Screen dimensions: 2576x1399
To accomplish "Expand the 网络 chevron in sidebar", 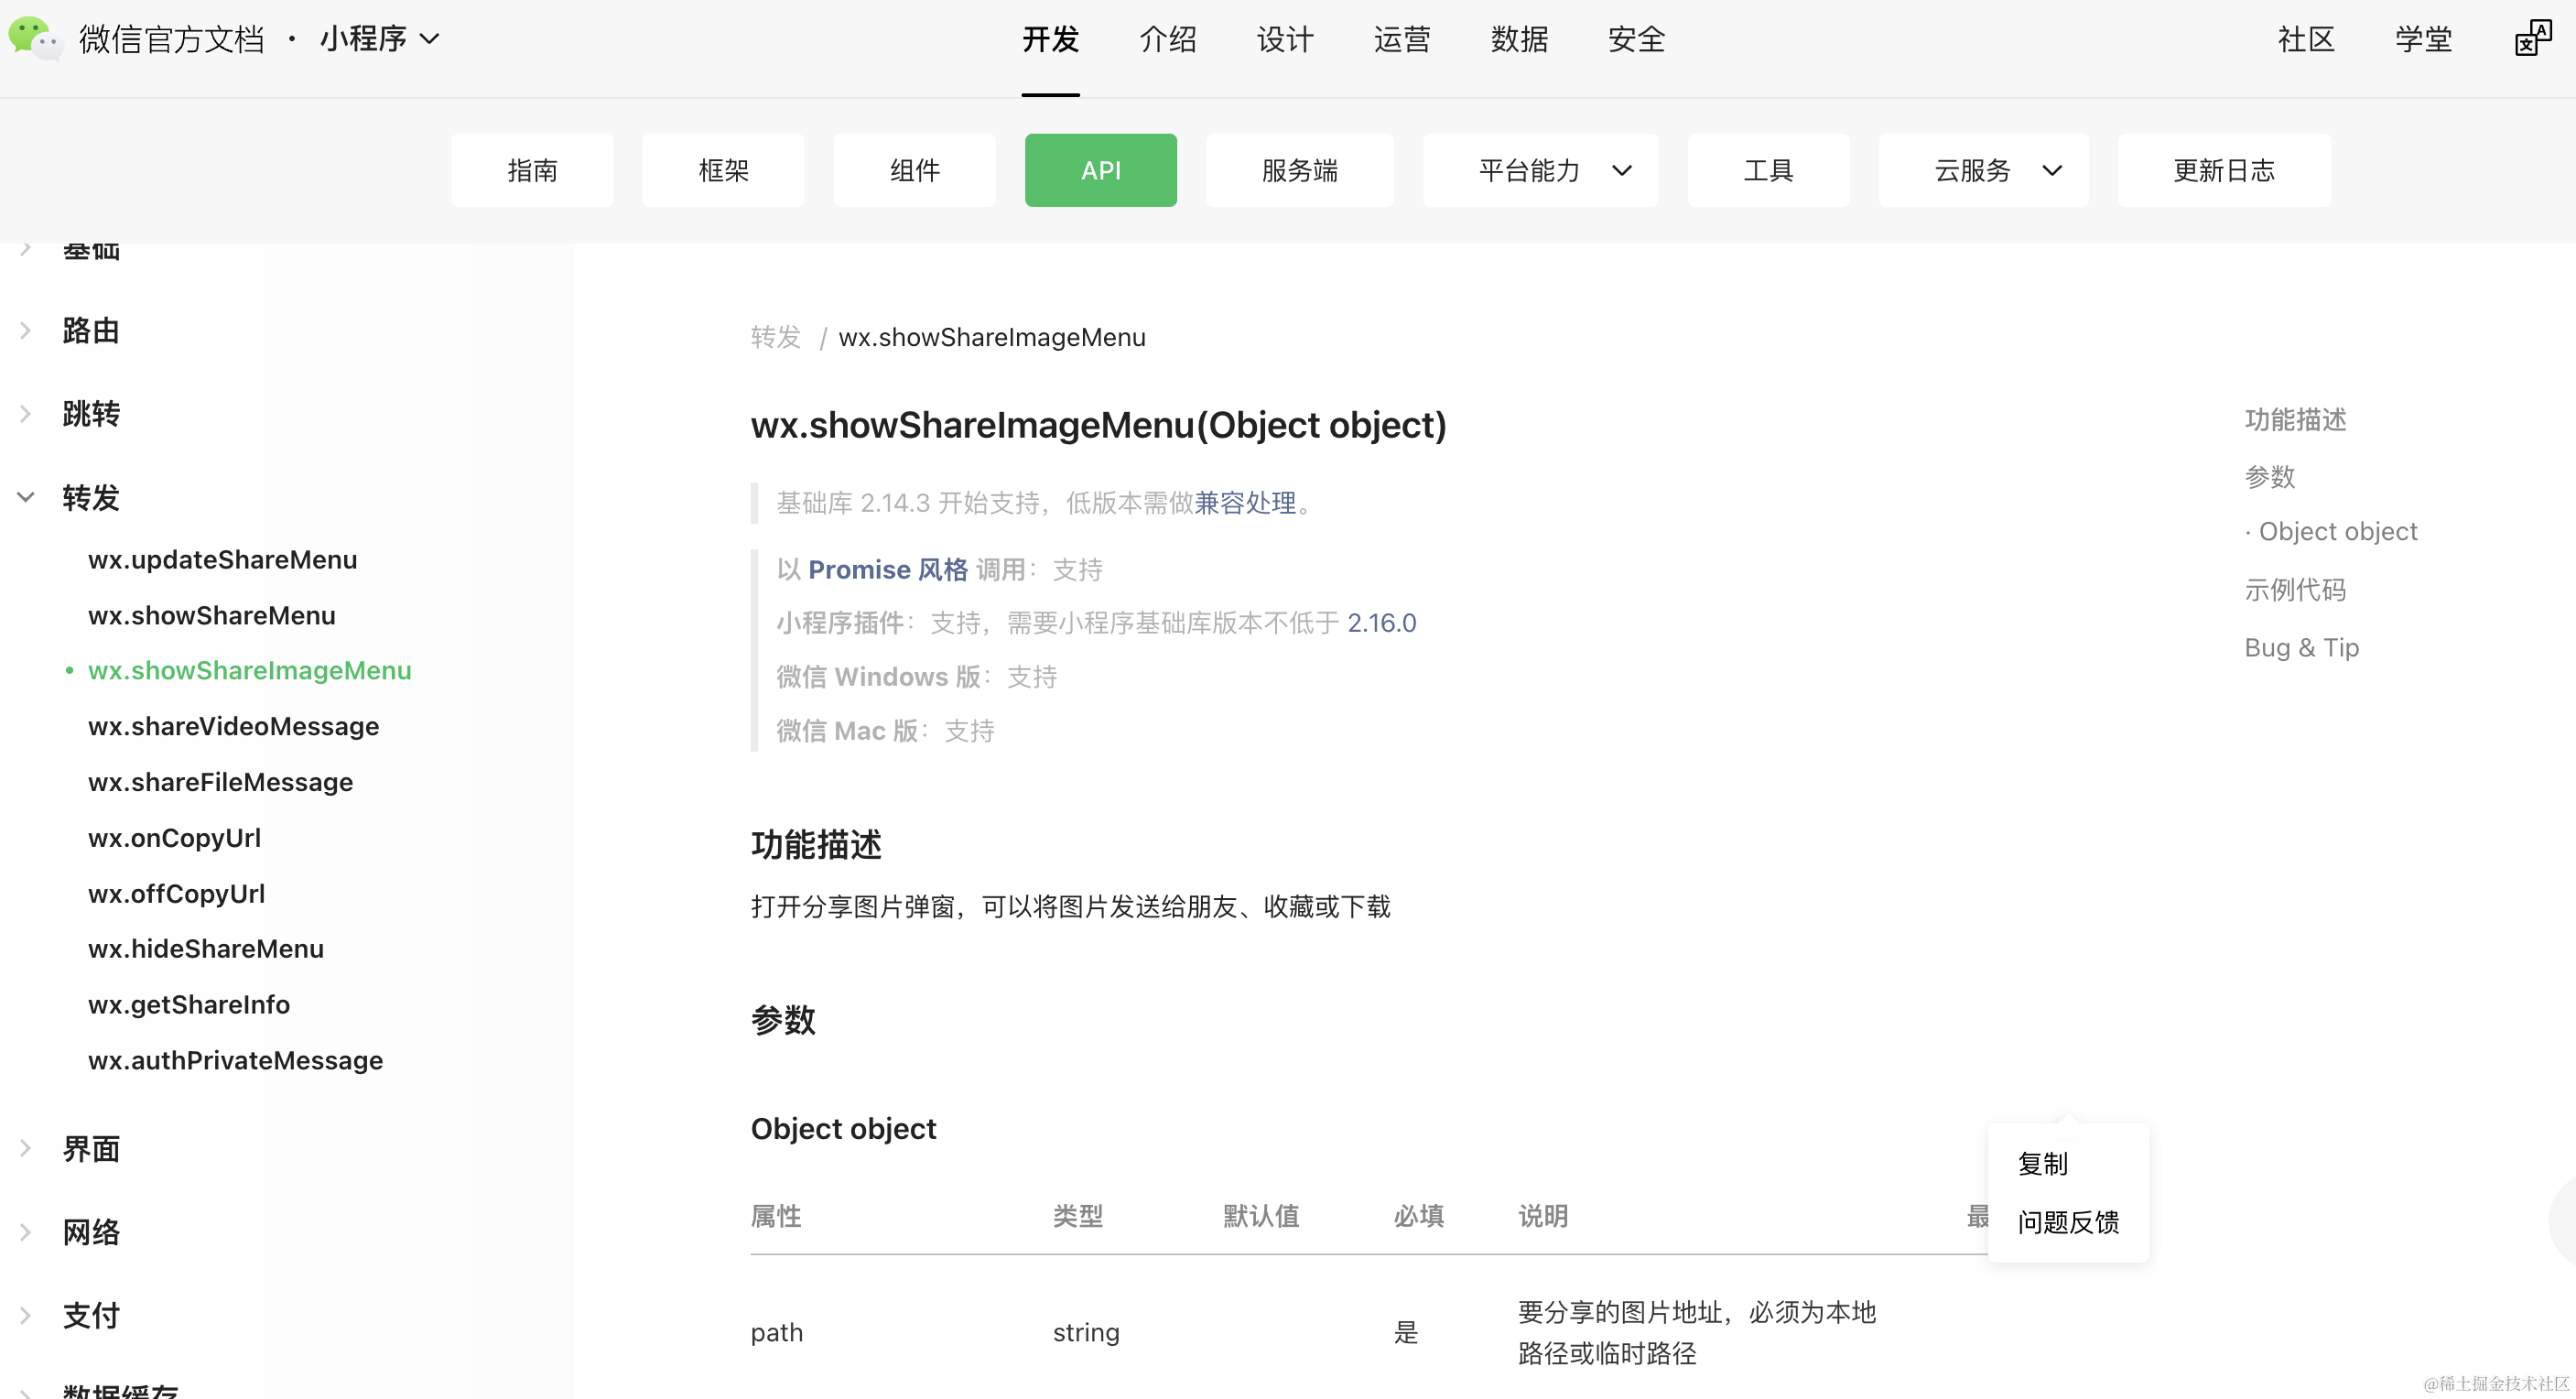I will [26, 1232].
